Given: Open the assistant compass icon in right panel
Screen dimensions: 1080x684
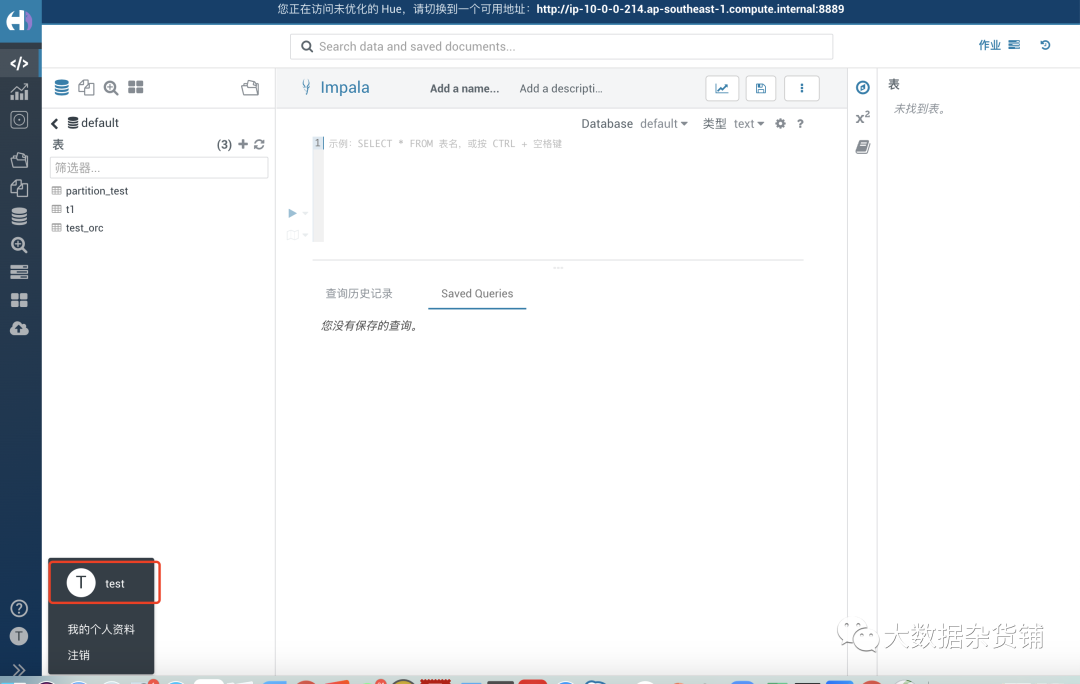Looking at the screenshot, I should coord(863,87).
